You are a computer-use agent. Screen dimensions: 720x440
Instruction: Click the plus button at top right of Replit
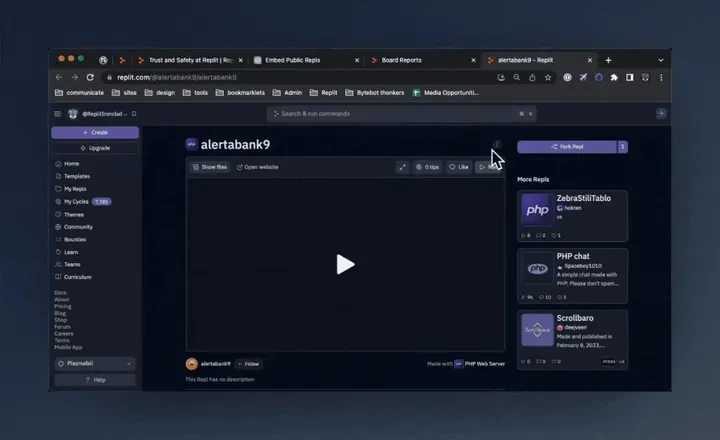tap(661, 113)
